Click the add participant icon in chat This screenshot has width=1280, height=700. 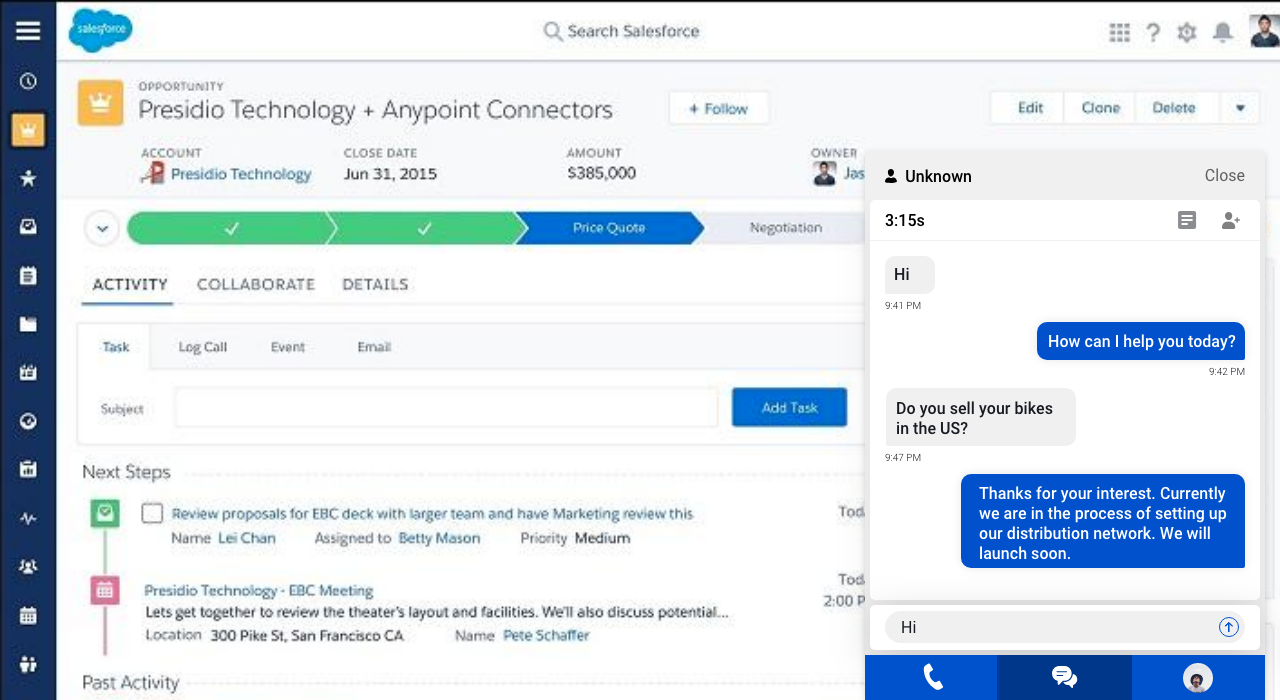[x=1231, y=220]
